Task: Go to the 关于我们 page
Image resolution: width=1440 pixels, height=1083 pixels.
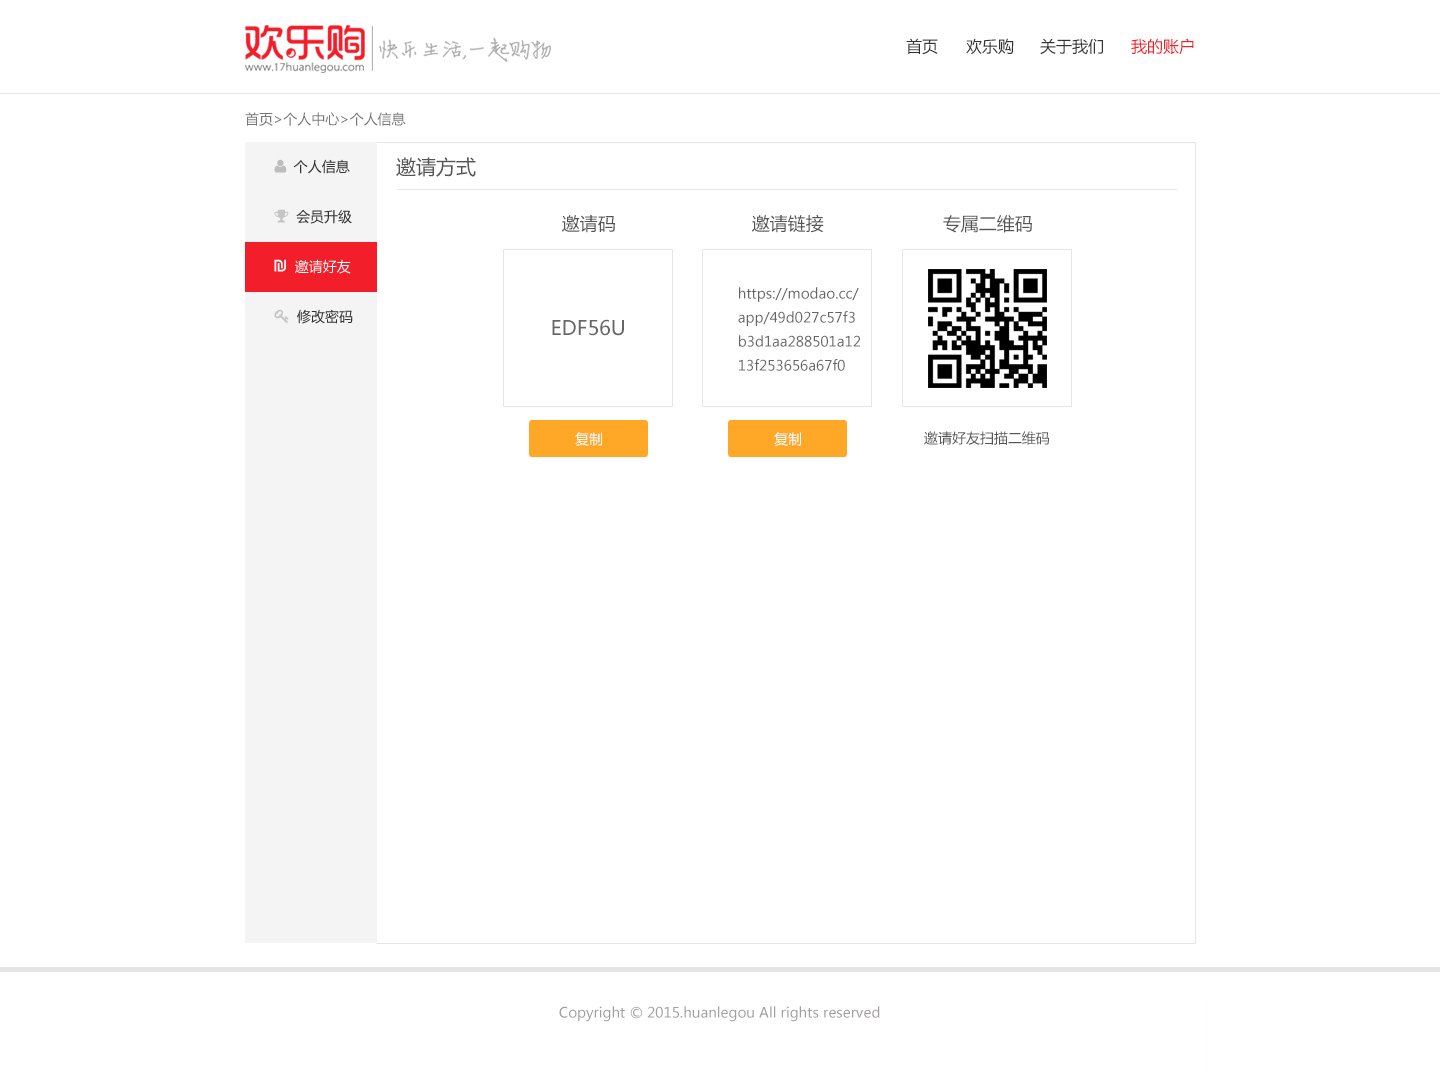Action: [1072, 47]
